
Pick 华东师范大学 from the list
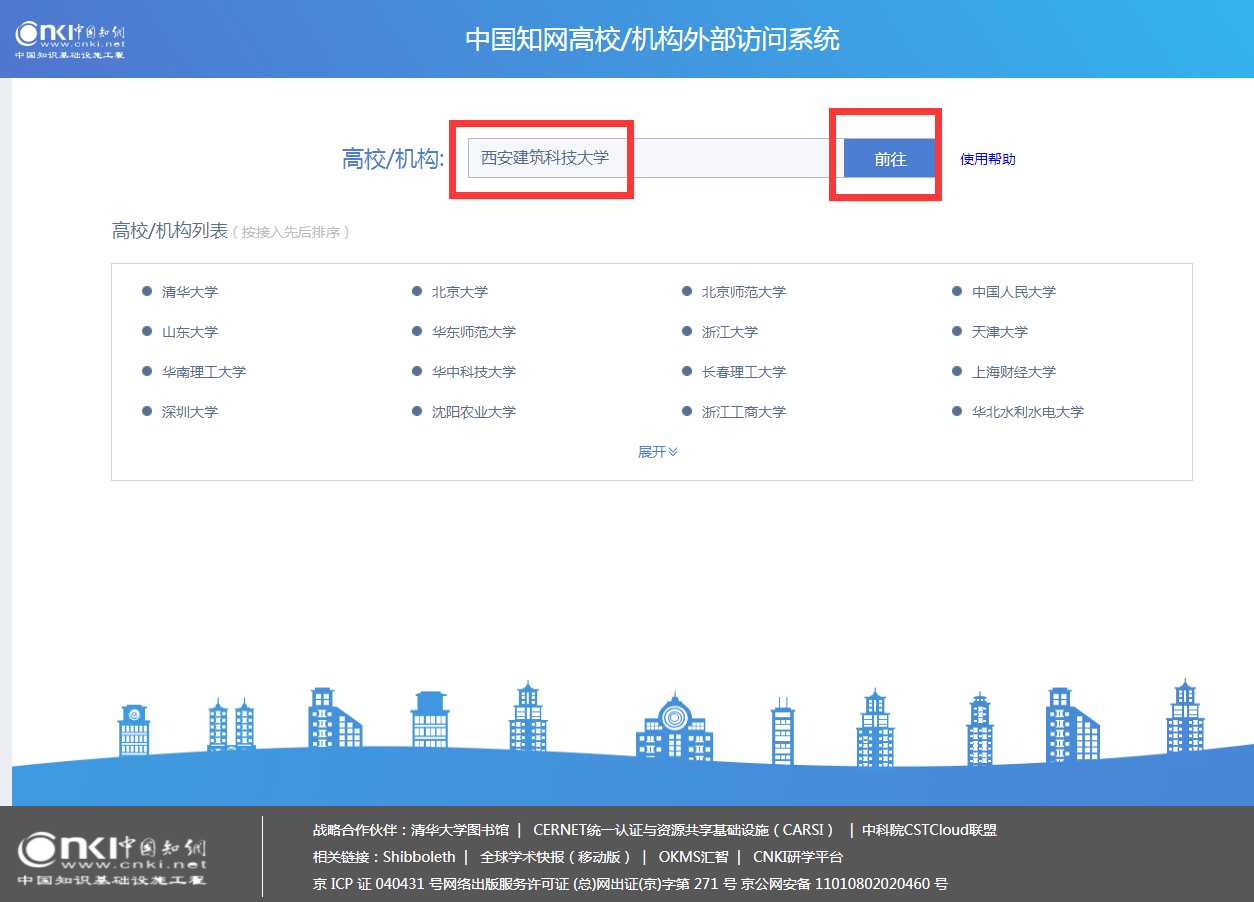pos(474,332)
